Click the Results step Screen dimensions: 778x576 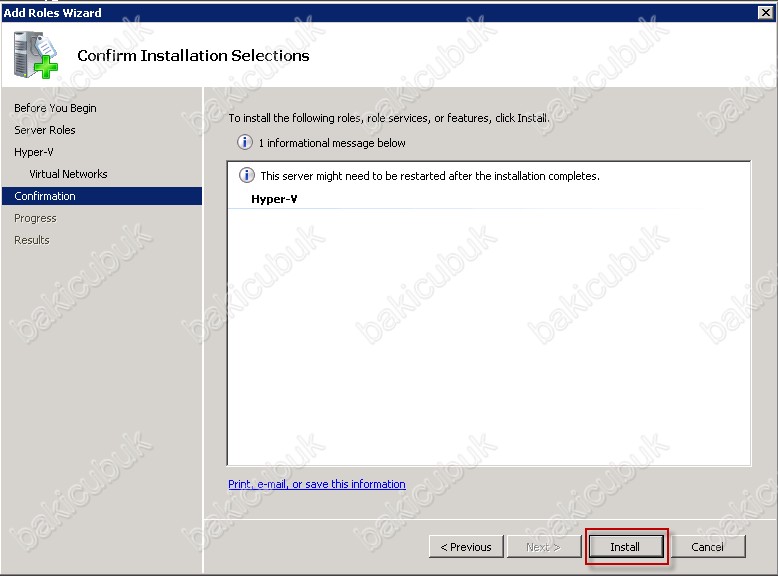[32, 240]
